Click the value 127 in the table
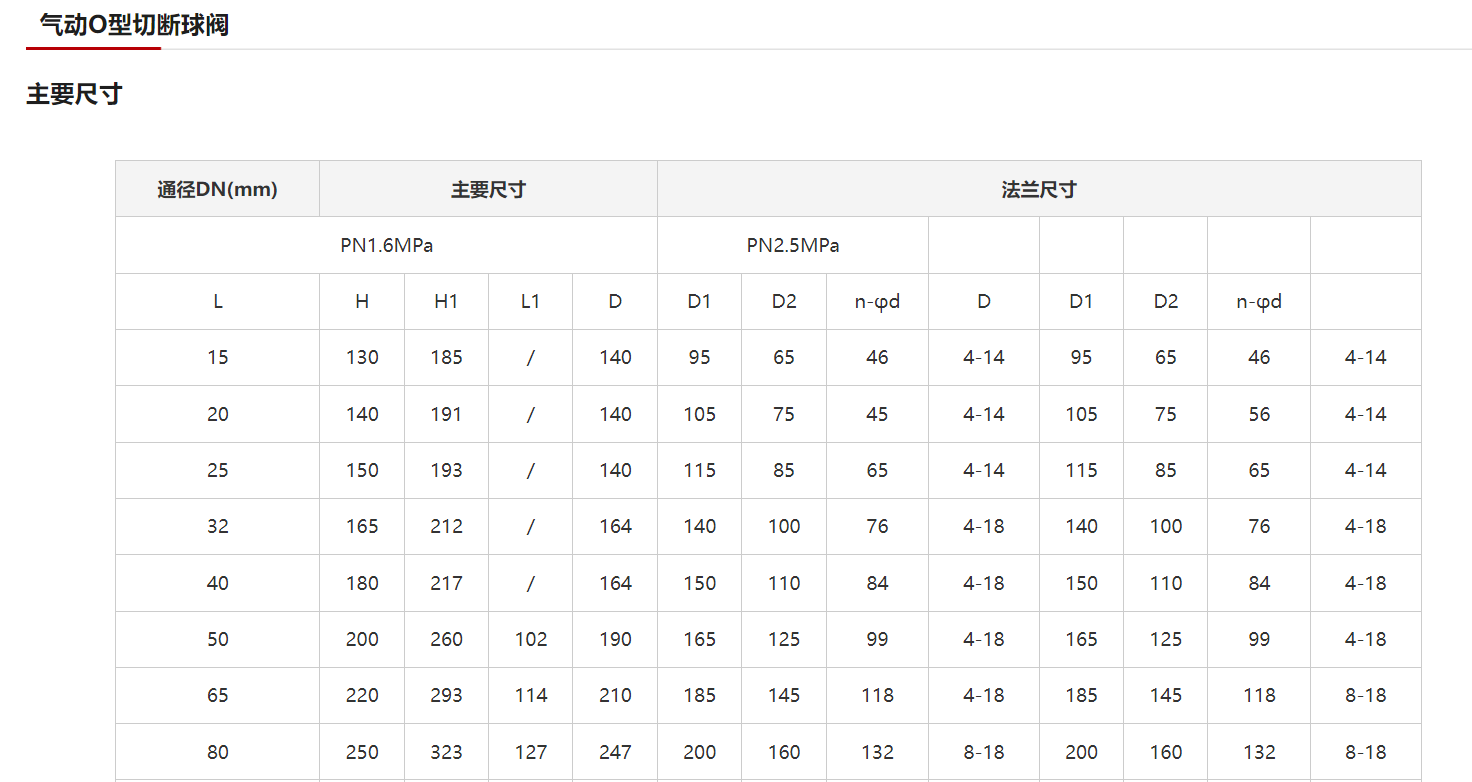The image size is (1472, 782). click(530, 752)
